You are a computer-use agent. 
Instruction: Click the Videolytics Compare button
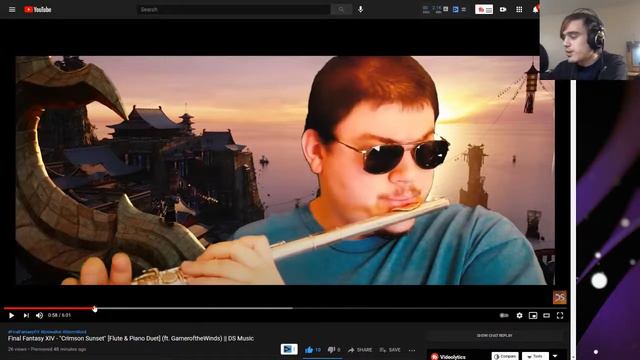tap(505, 356)
